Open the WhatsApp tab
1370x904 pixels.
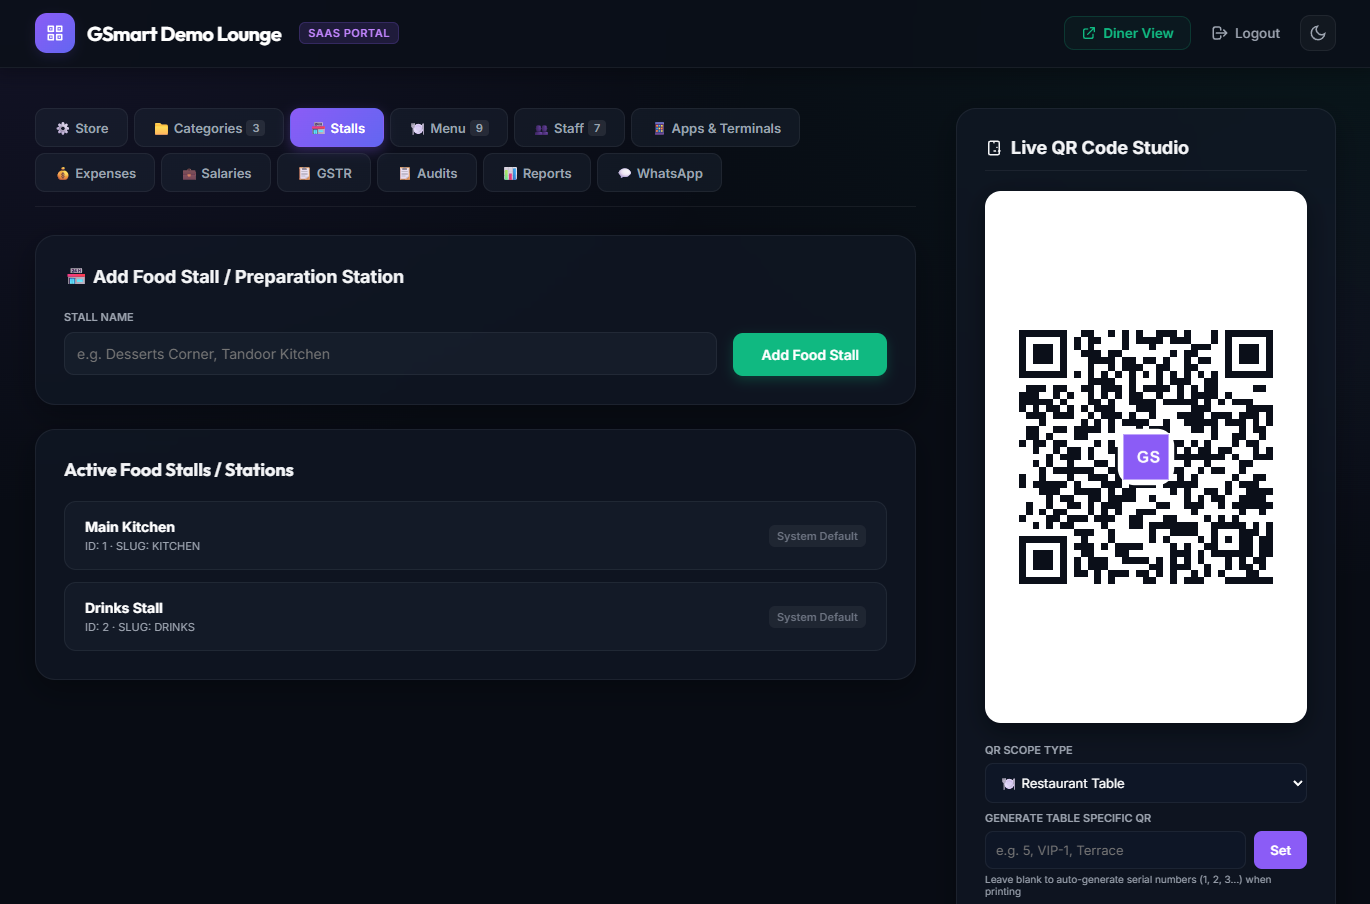(x=659, y=173)
